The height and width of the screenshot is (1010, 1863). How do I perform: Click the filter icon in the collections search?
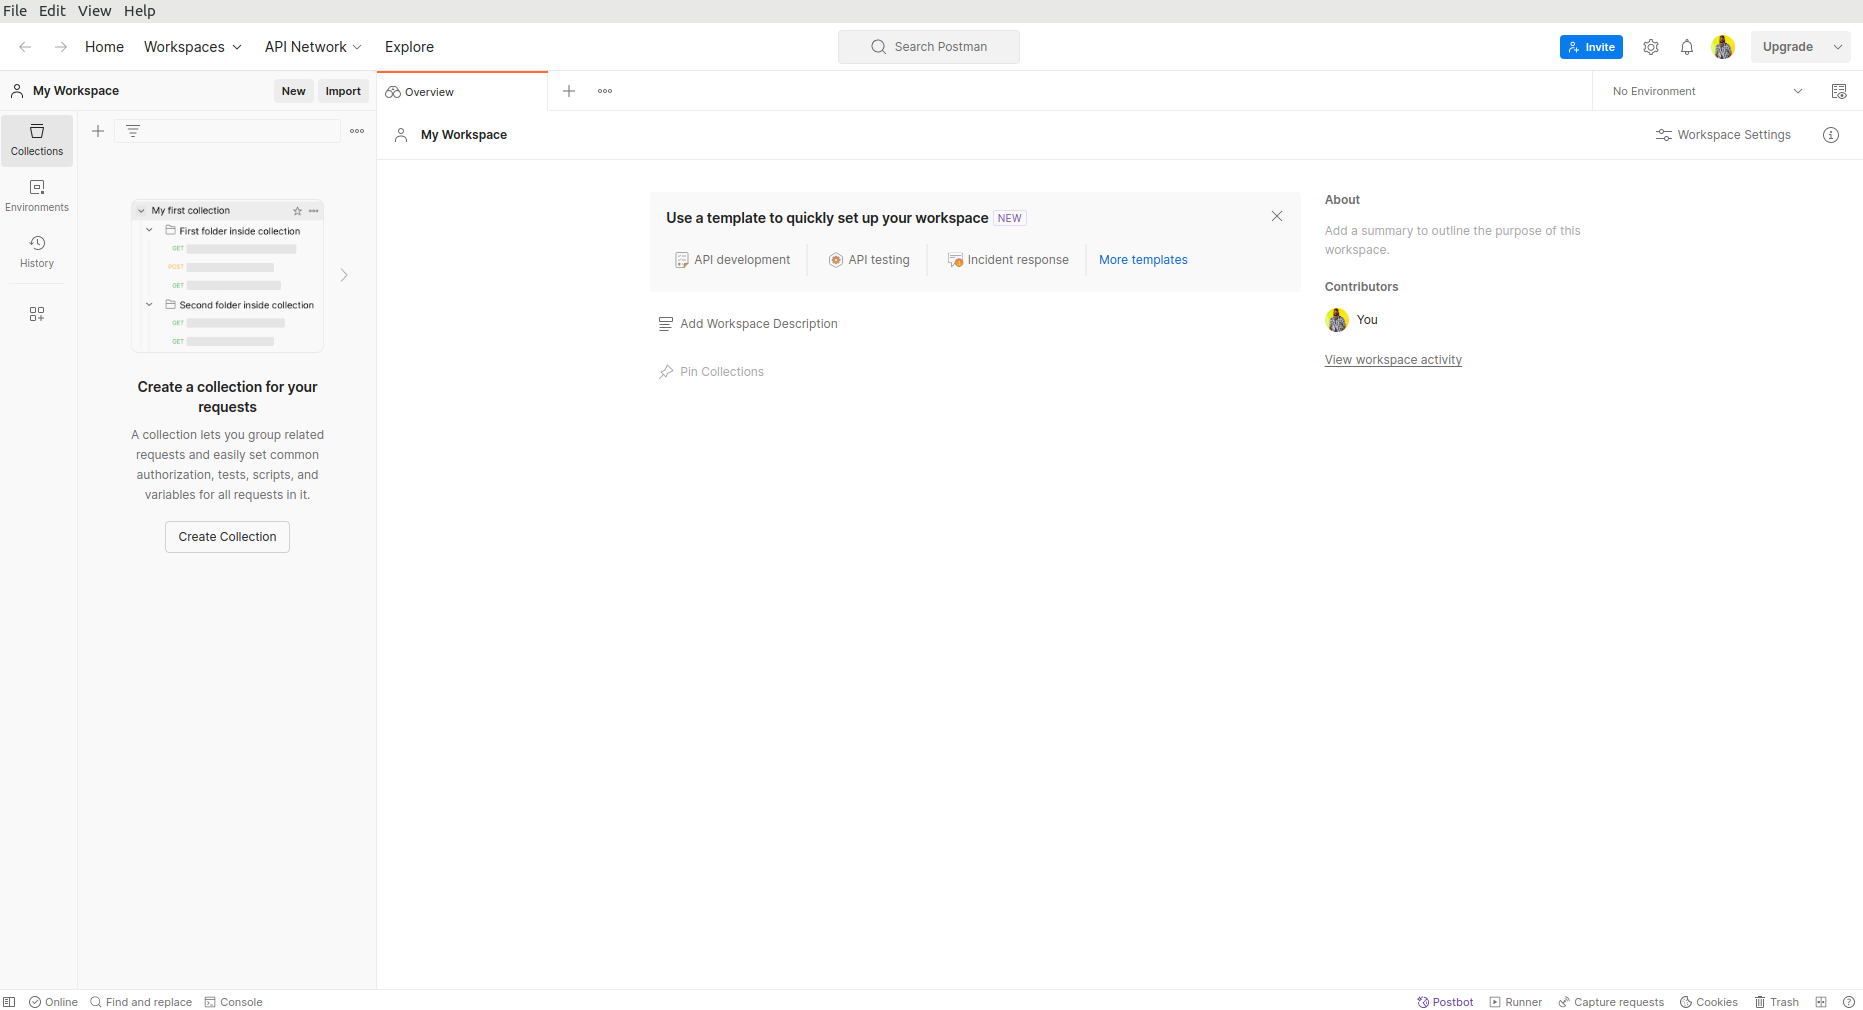click(x=133, y=131)
